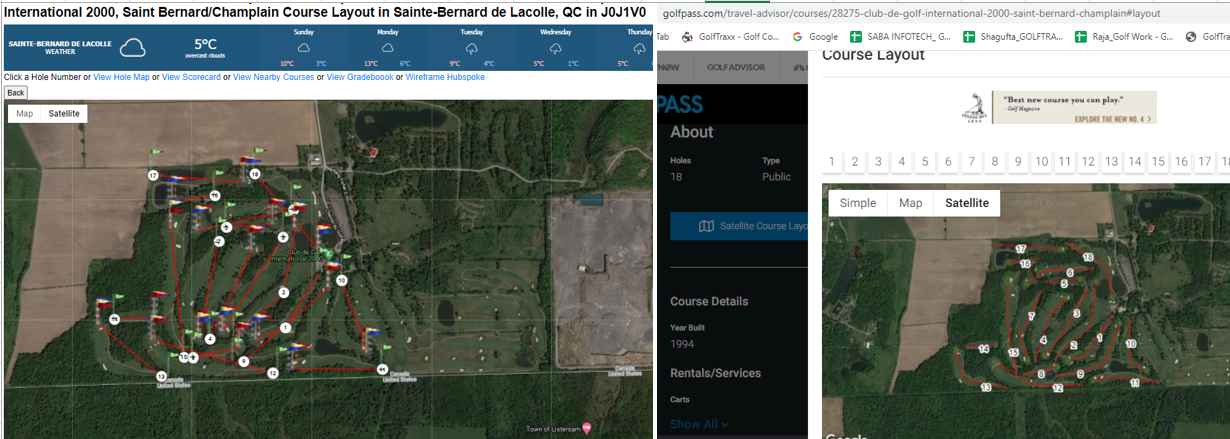Select hole 9 tab in Course Layout
Image resolution: width=1230 pixels, height=439 pixels.
coord(1018,161)
